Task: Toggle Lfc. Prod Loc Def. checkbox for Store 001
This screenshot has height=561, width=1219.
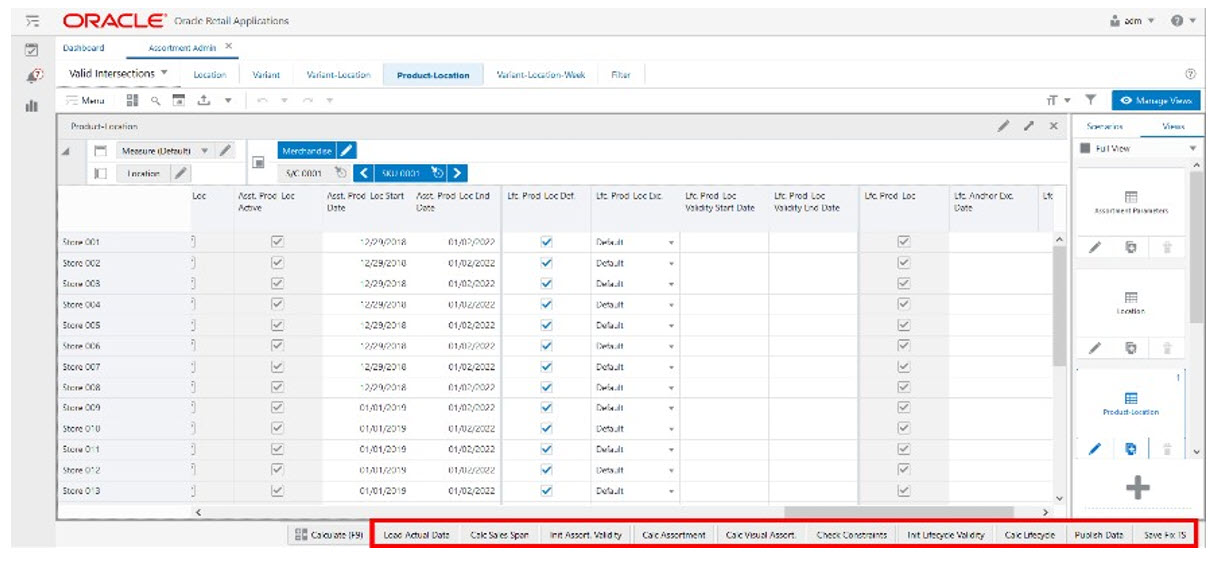Action: coord(546,242)
